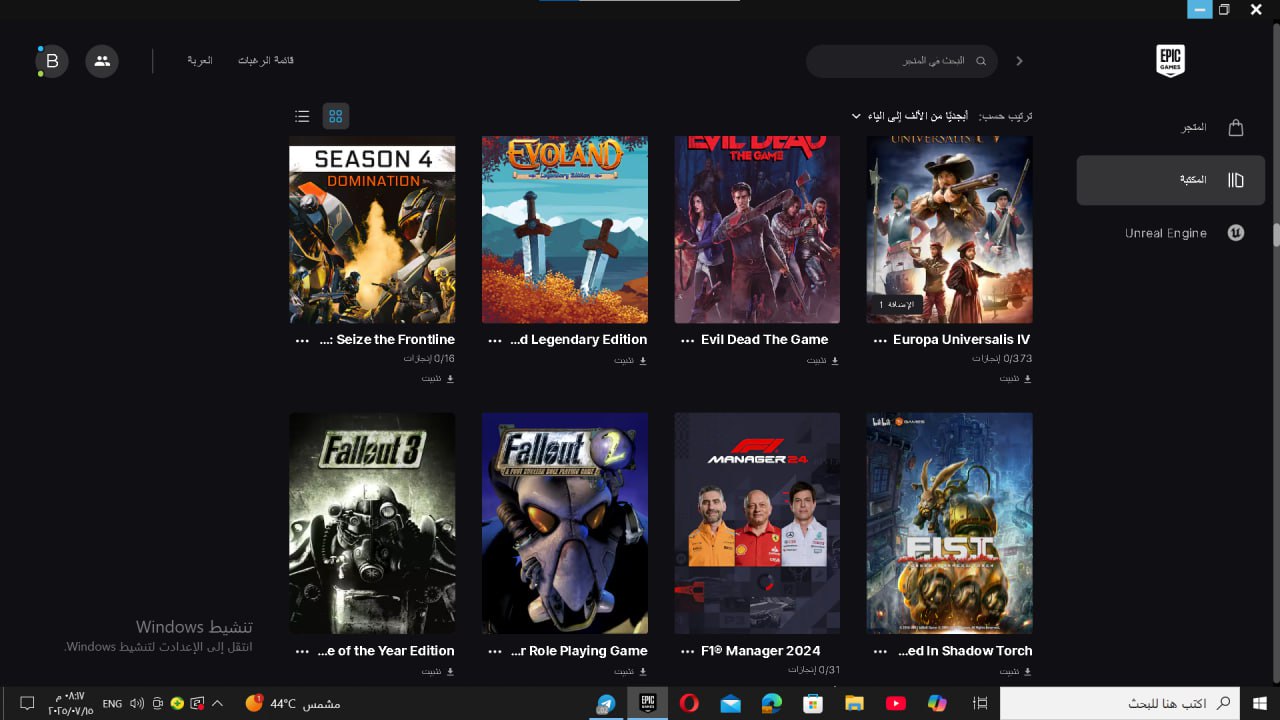
Task: Switch library to grid view
Action: click(x=336, y=116)
